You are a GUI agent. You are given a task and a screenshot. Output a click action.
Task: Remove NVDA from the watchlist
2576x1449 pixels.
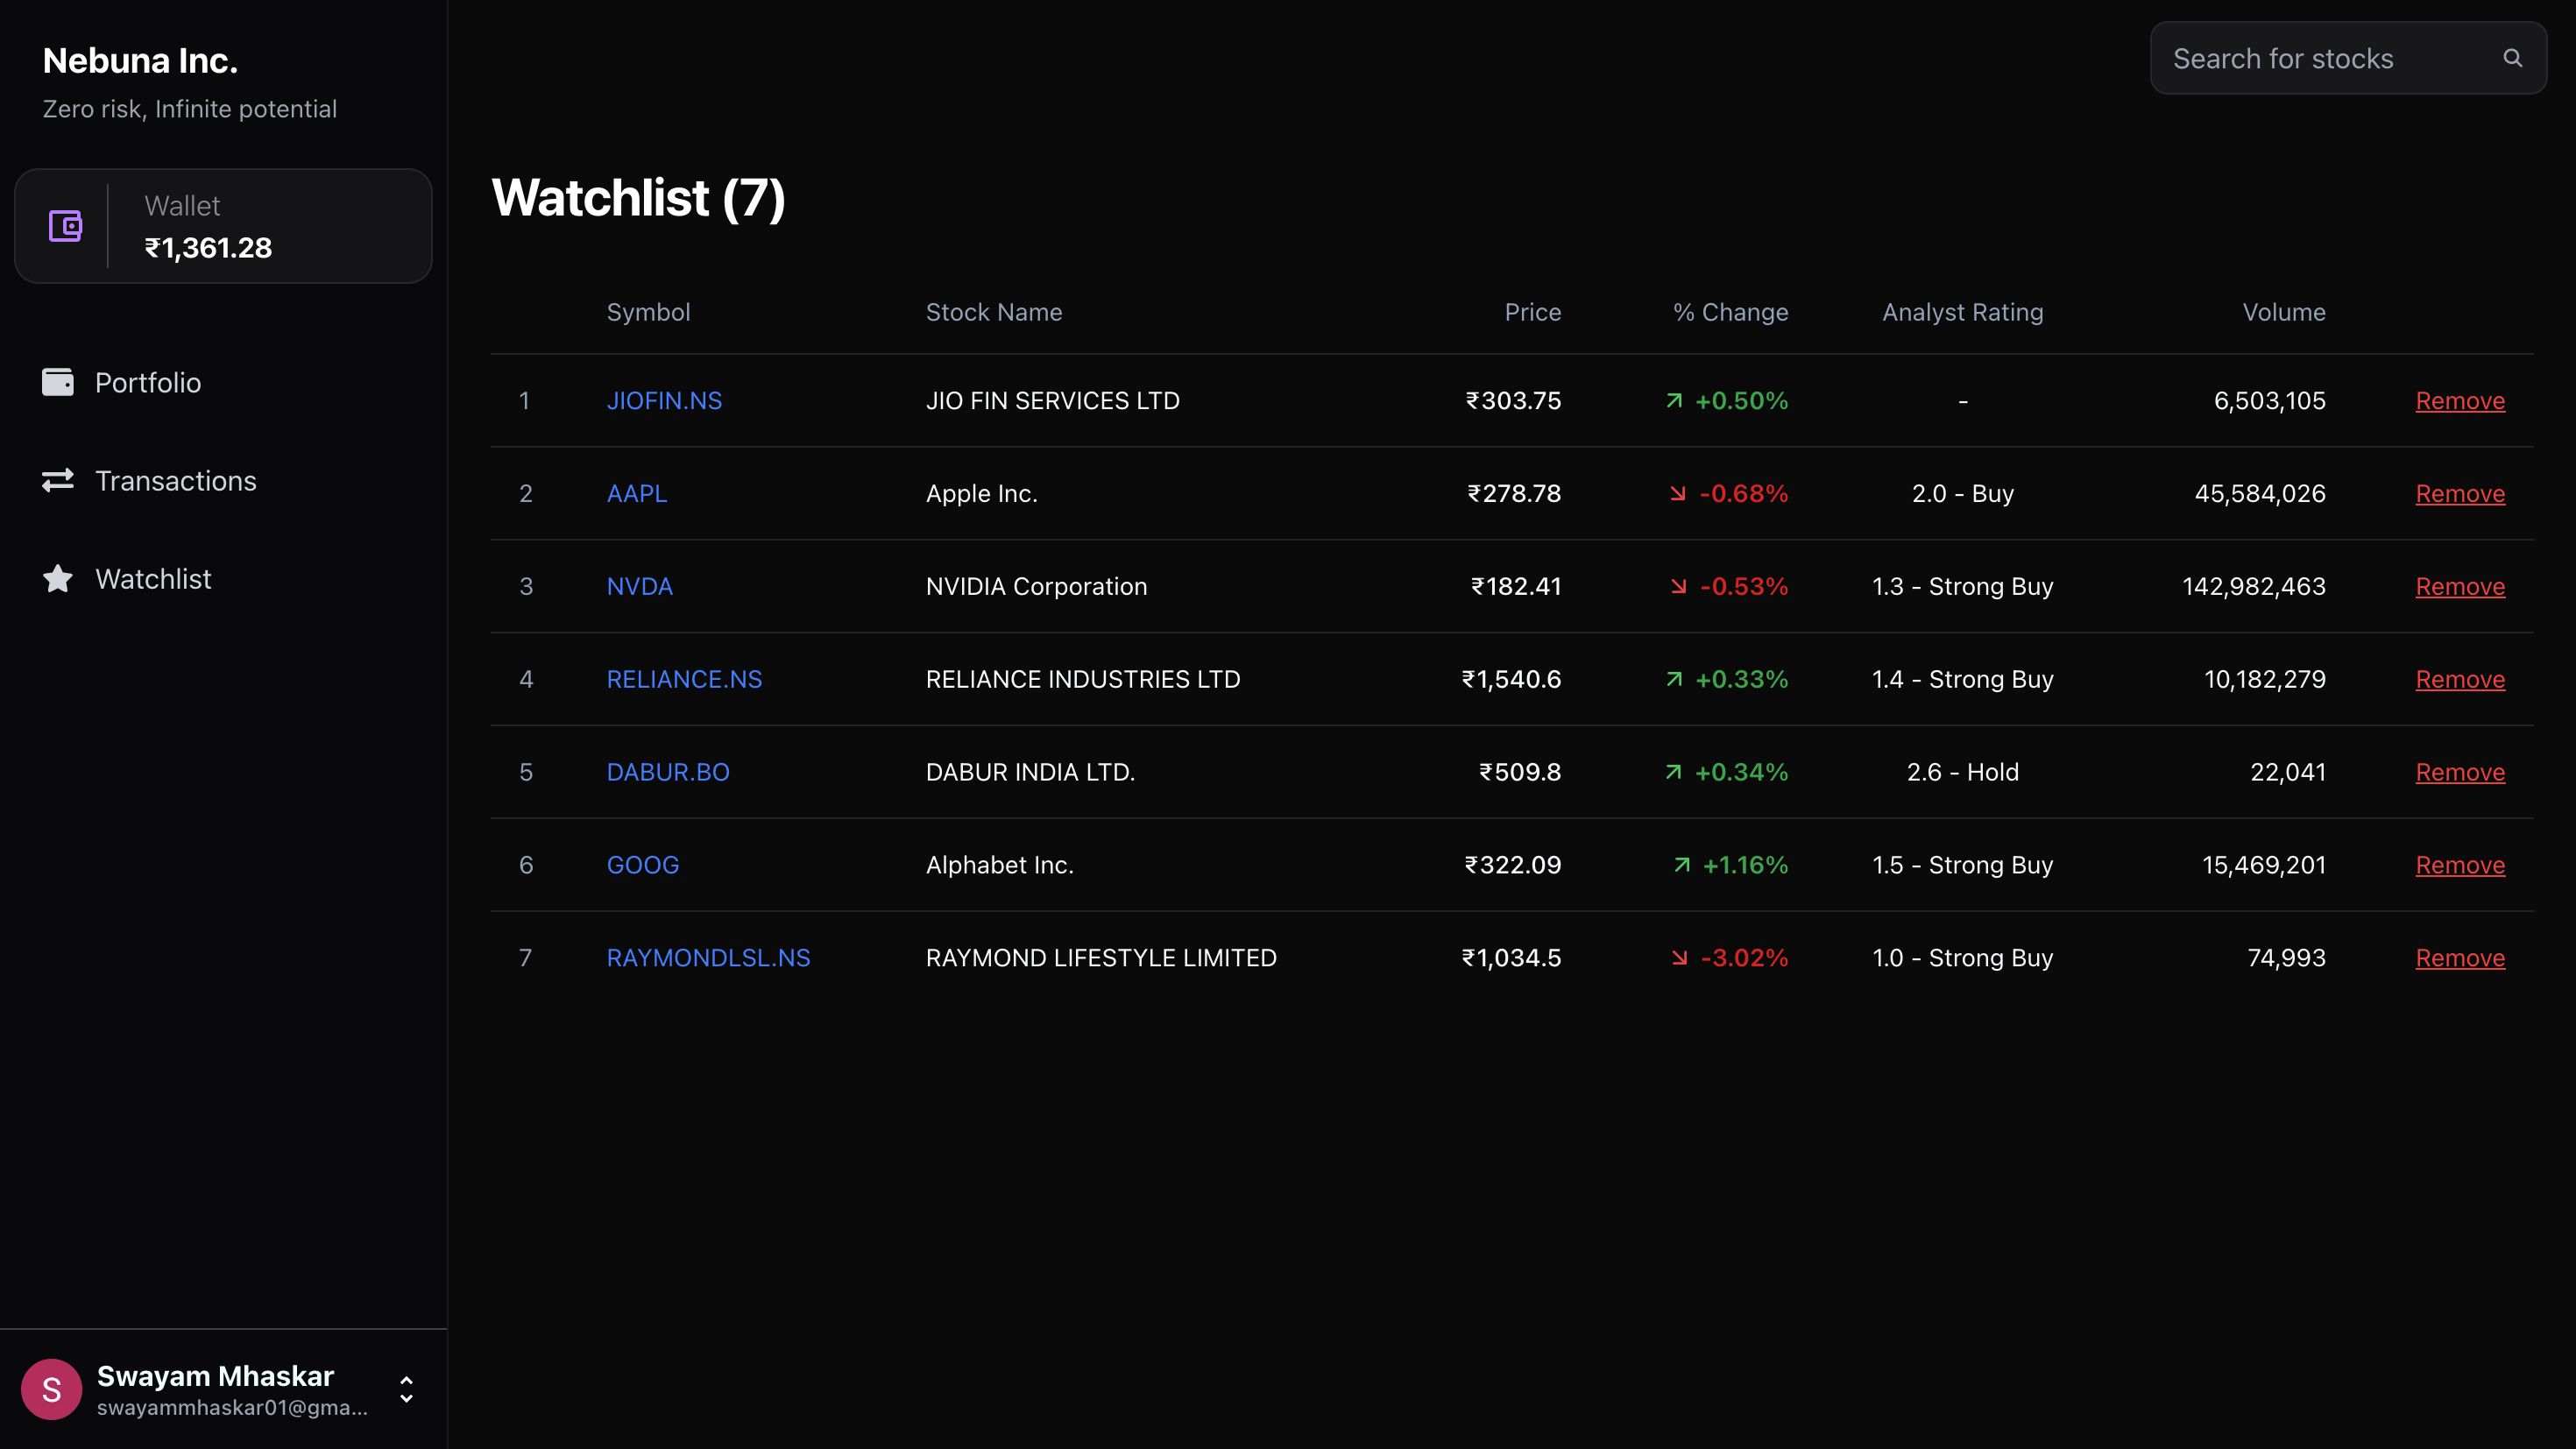point(2460,586)
